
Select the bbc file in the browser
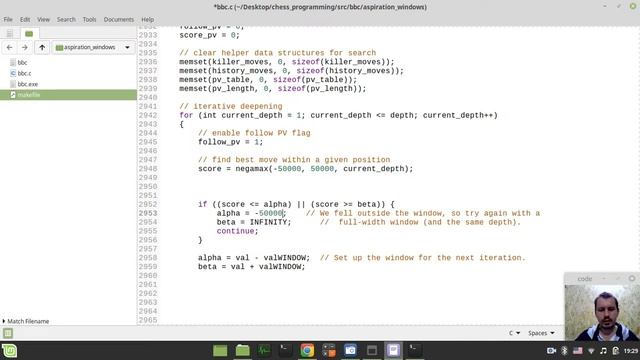22,62
